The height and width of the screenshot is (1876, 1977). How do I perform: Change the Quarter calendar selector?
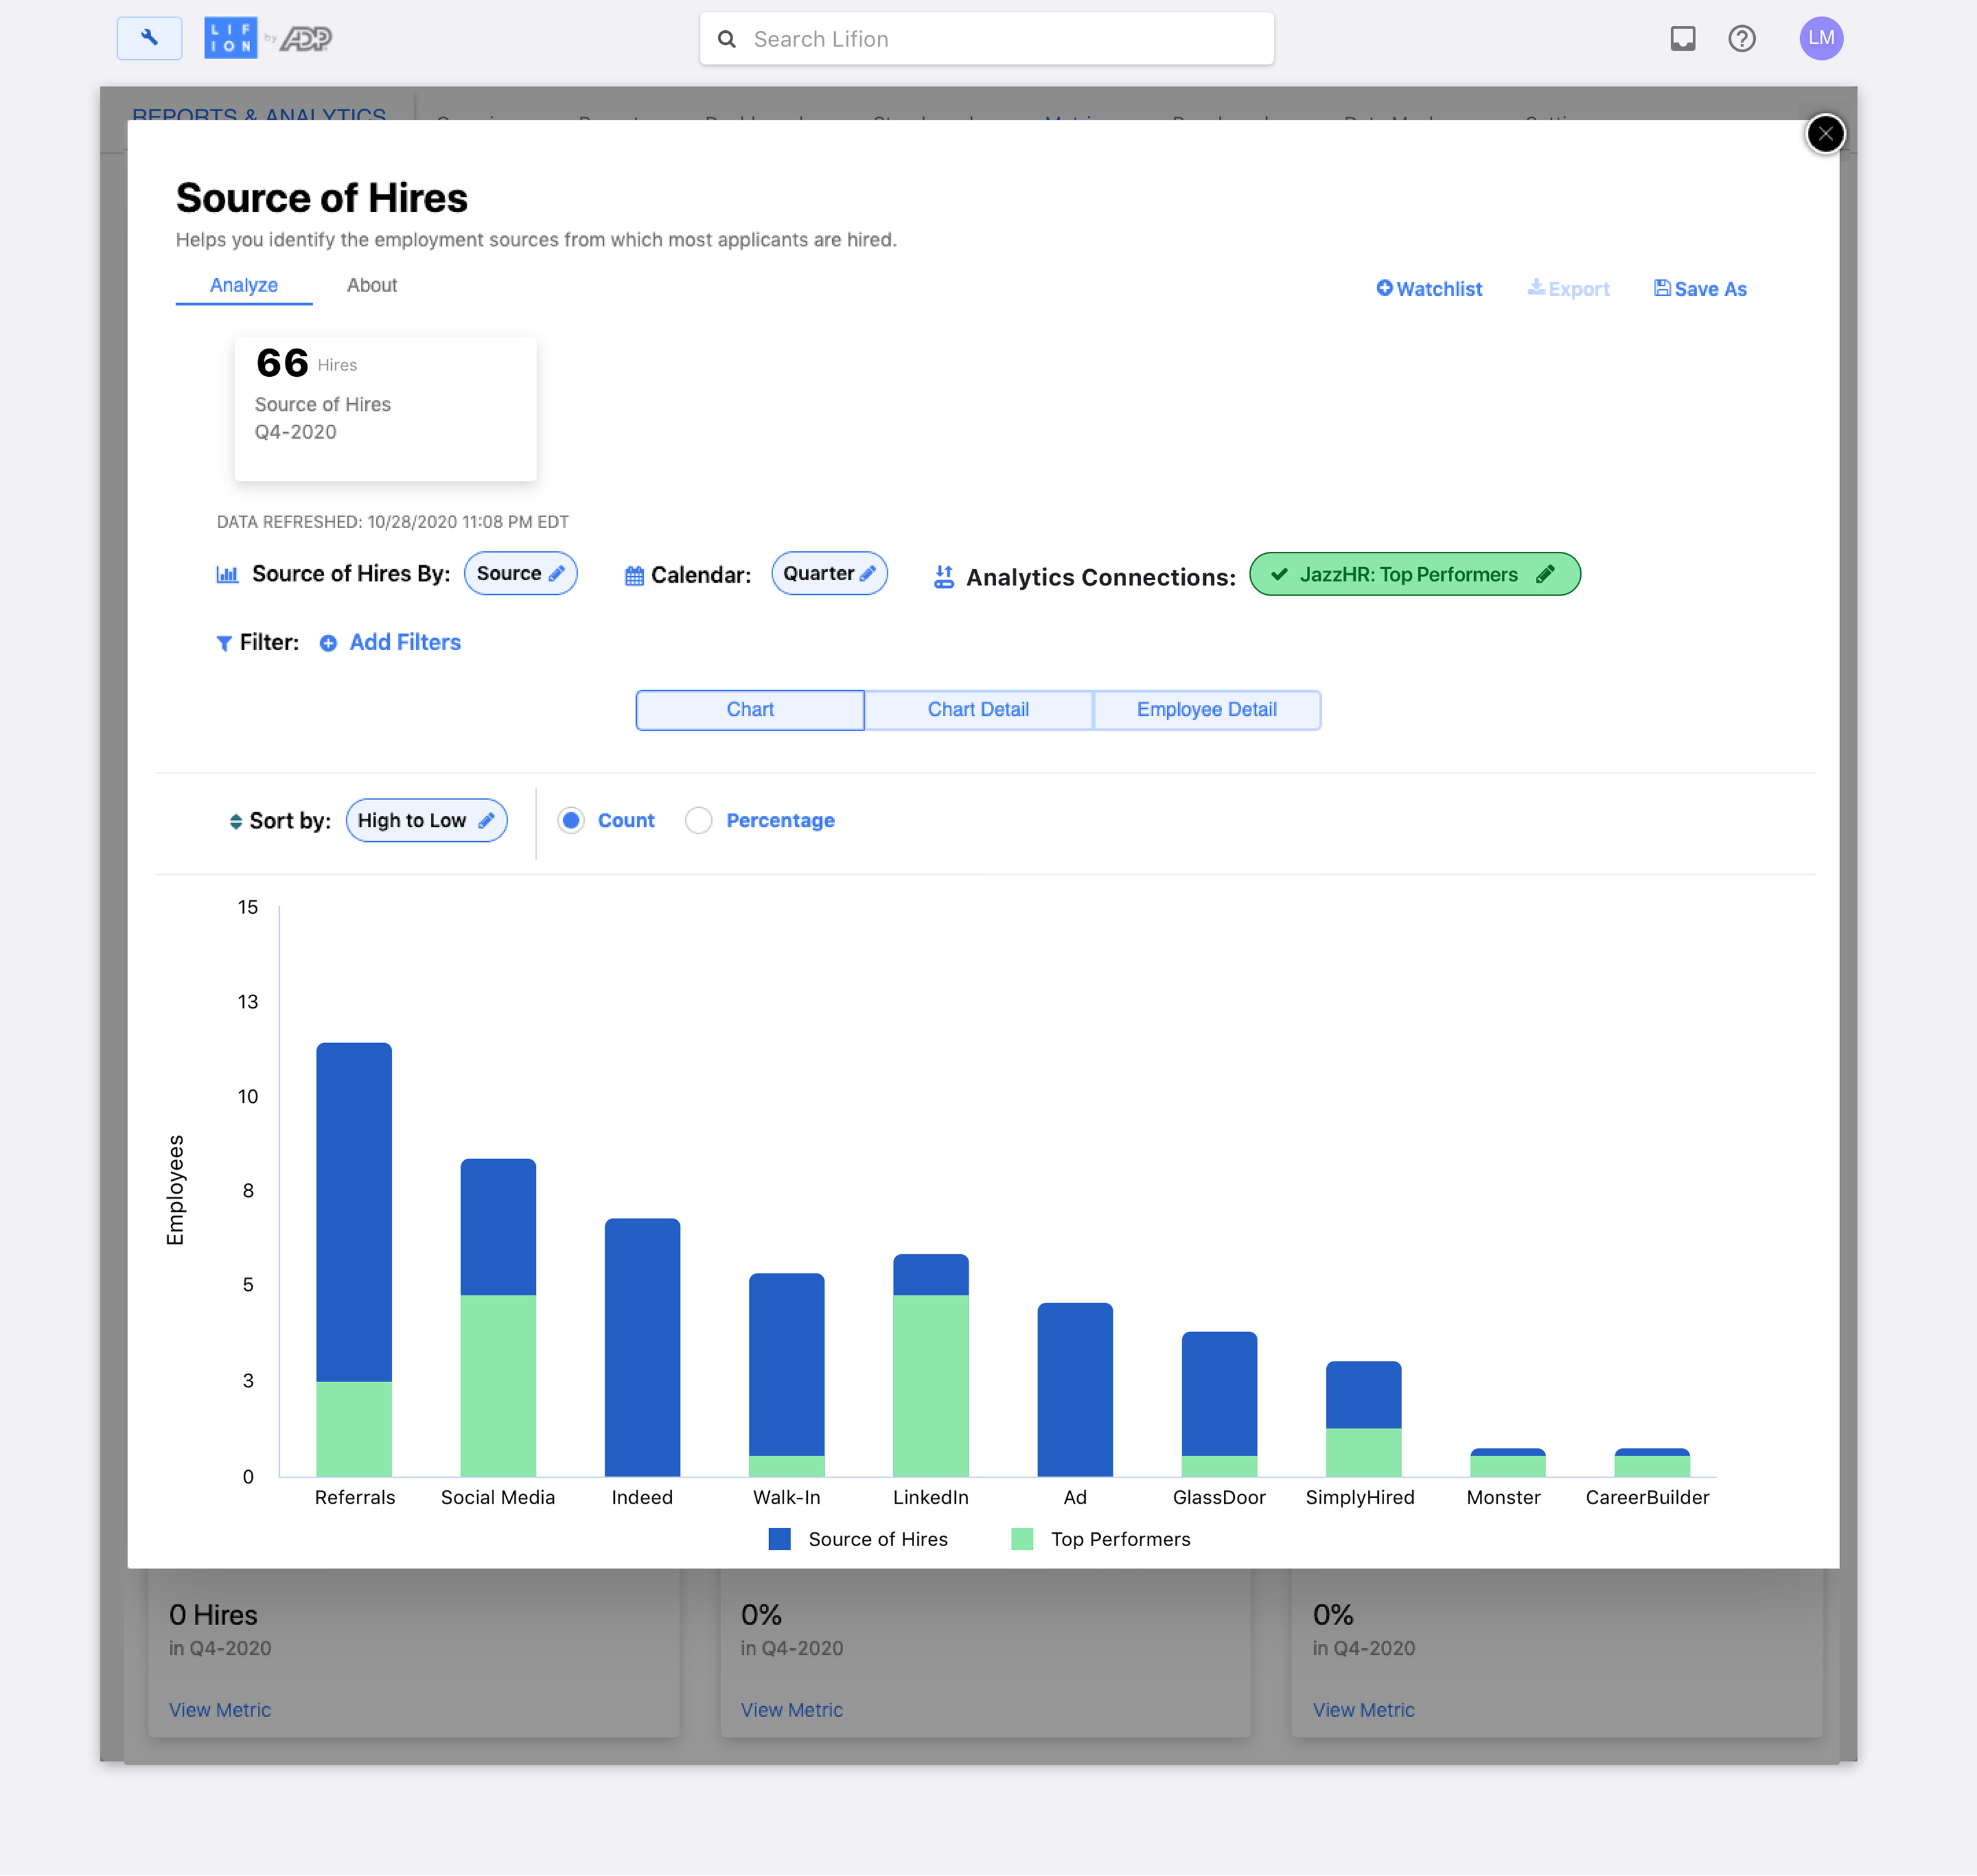pos(828,574)
